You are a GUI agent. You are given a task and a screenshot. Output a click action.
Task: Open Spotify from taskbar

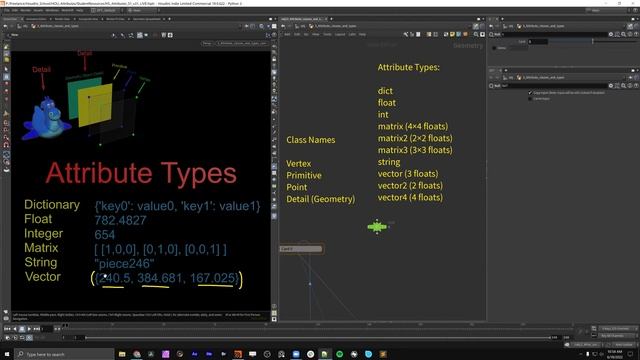coord(339,354)
